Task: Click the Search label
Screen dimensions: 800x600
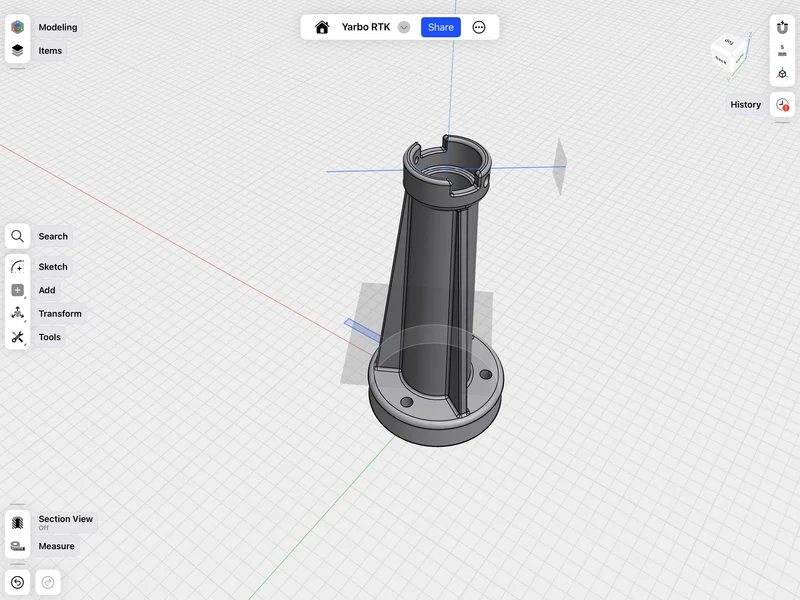Action: pos(53,236)
